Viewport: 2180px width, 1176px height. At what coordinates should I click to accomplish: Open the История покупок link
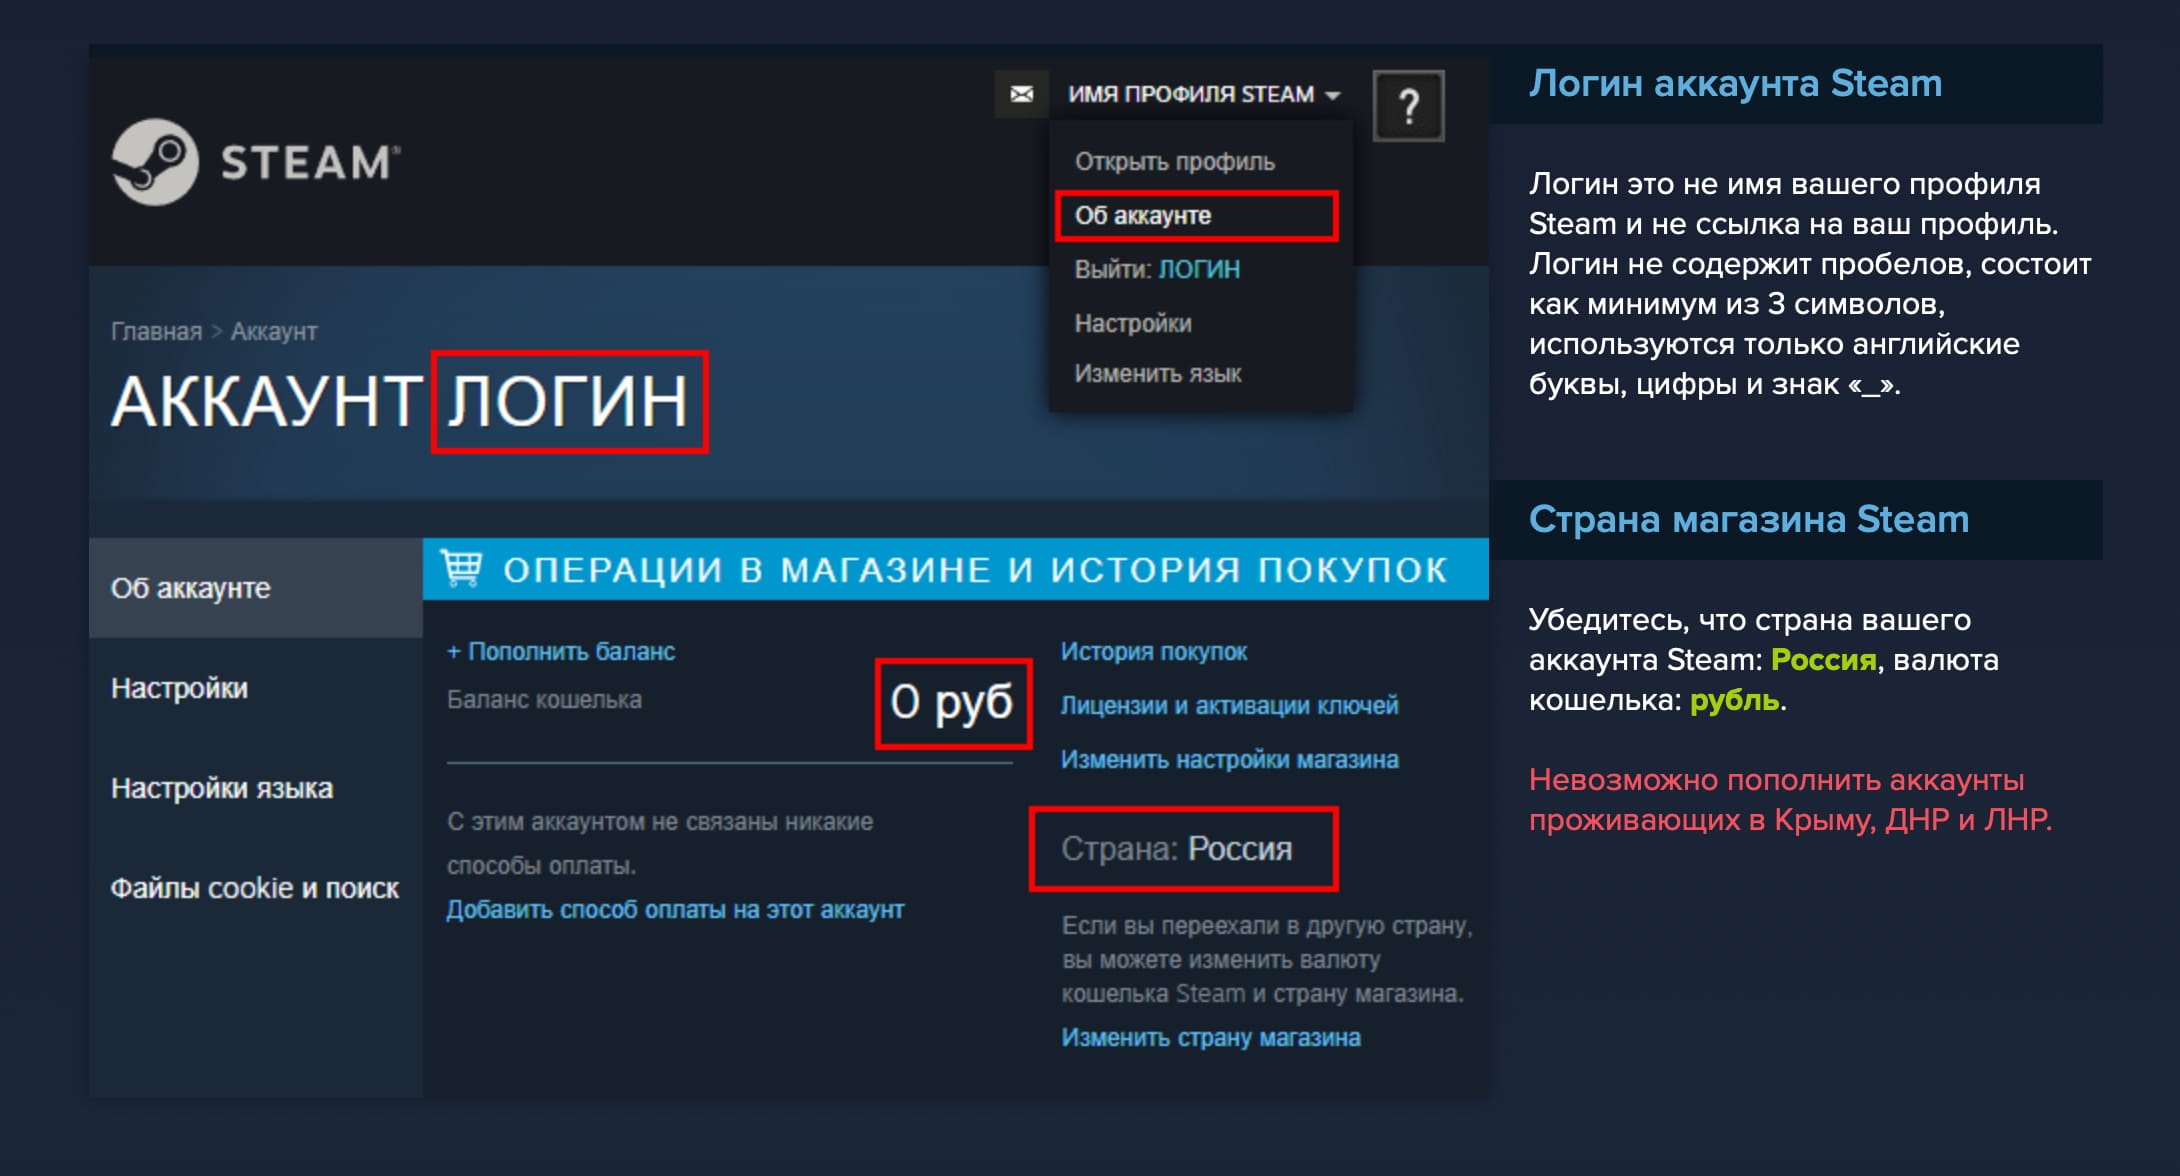(x=1154, y=651)
